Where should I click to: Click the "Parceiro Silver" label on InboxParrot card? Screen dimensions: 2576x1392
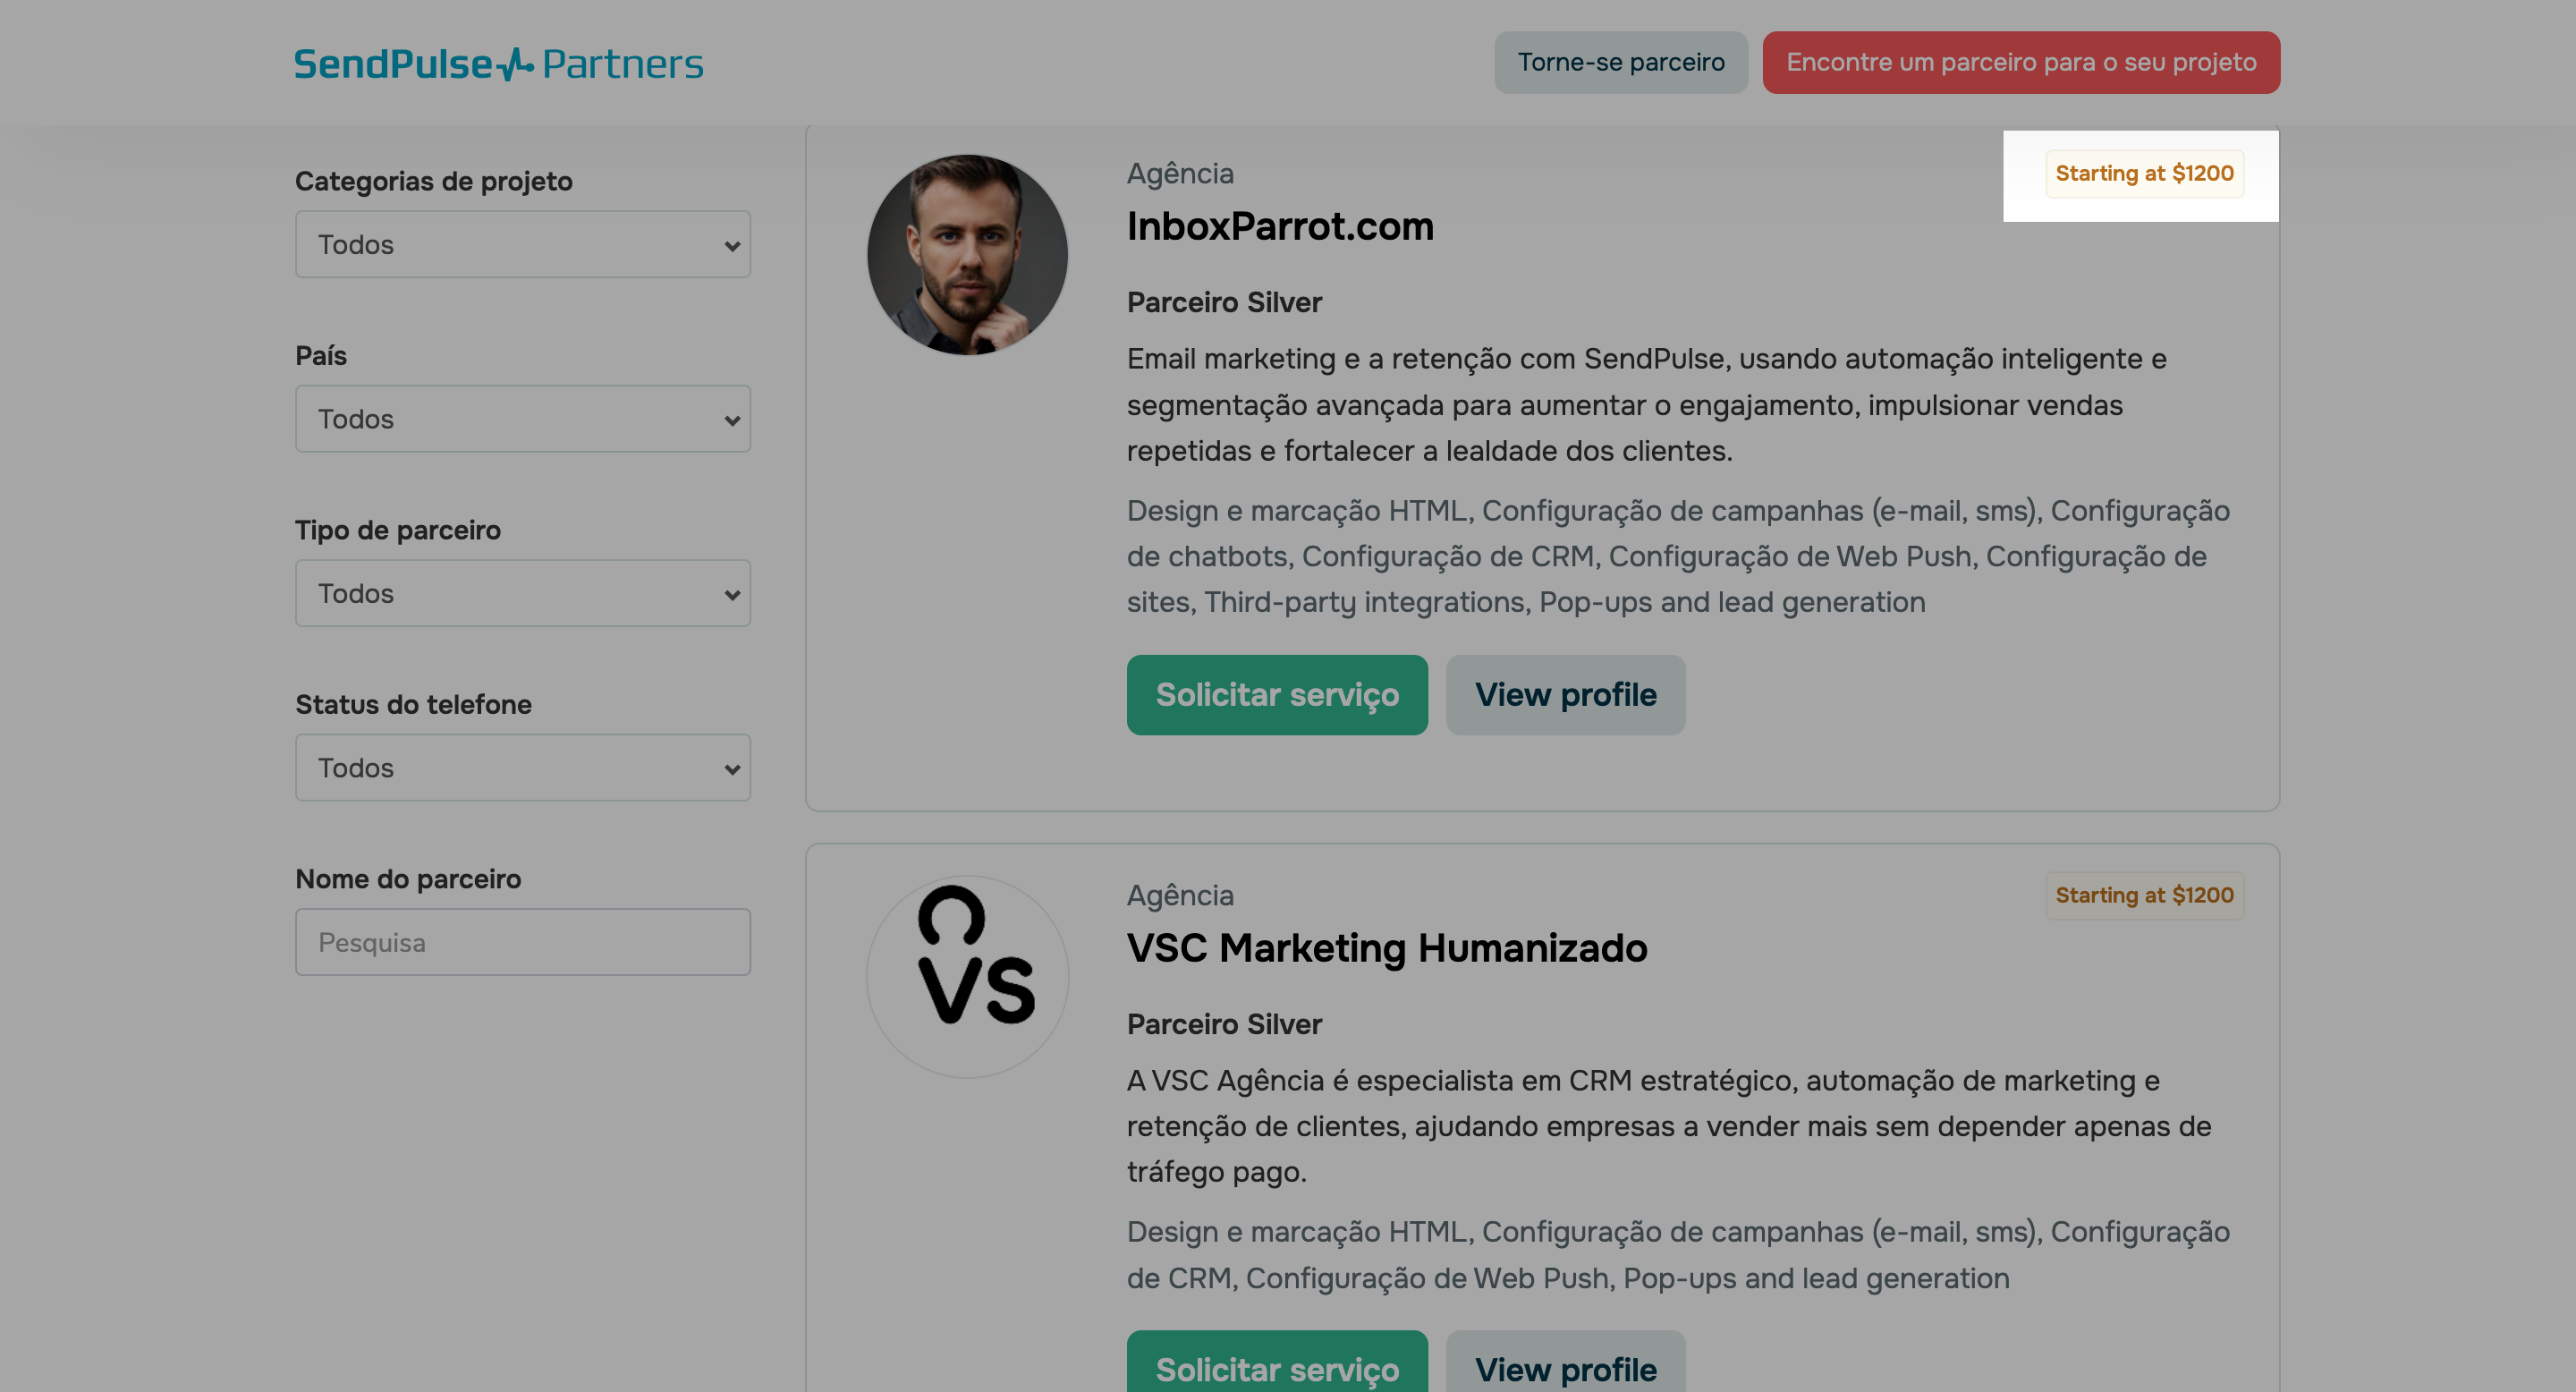coord(1224,302)
